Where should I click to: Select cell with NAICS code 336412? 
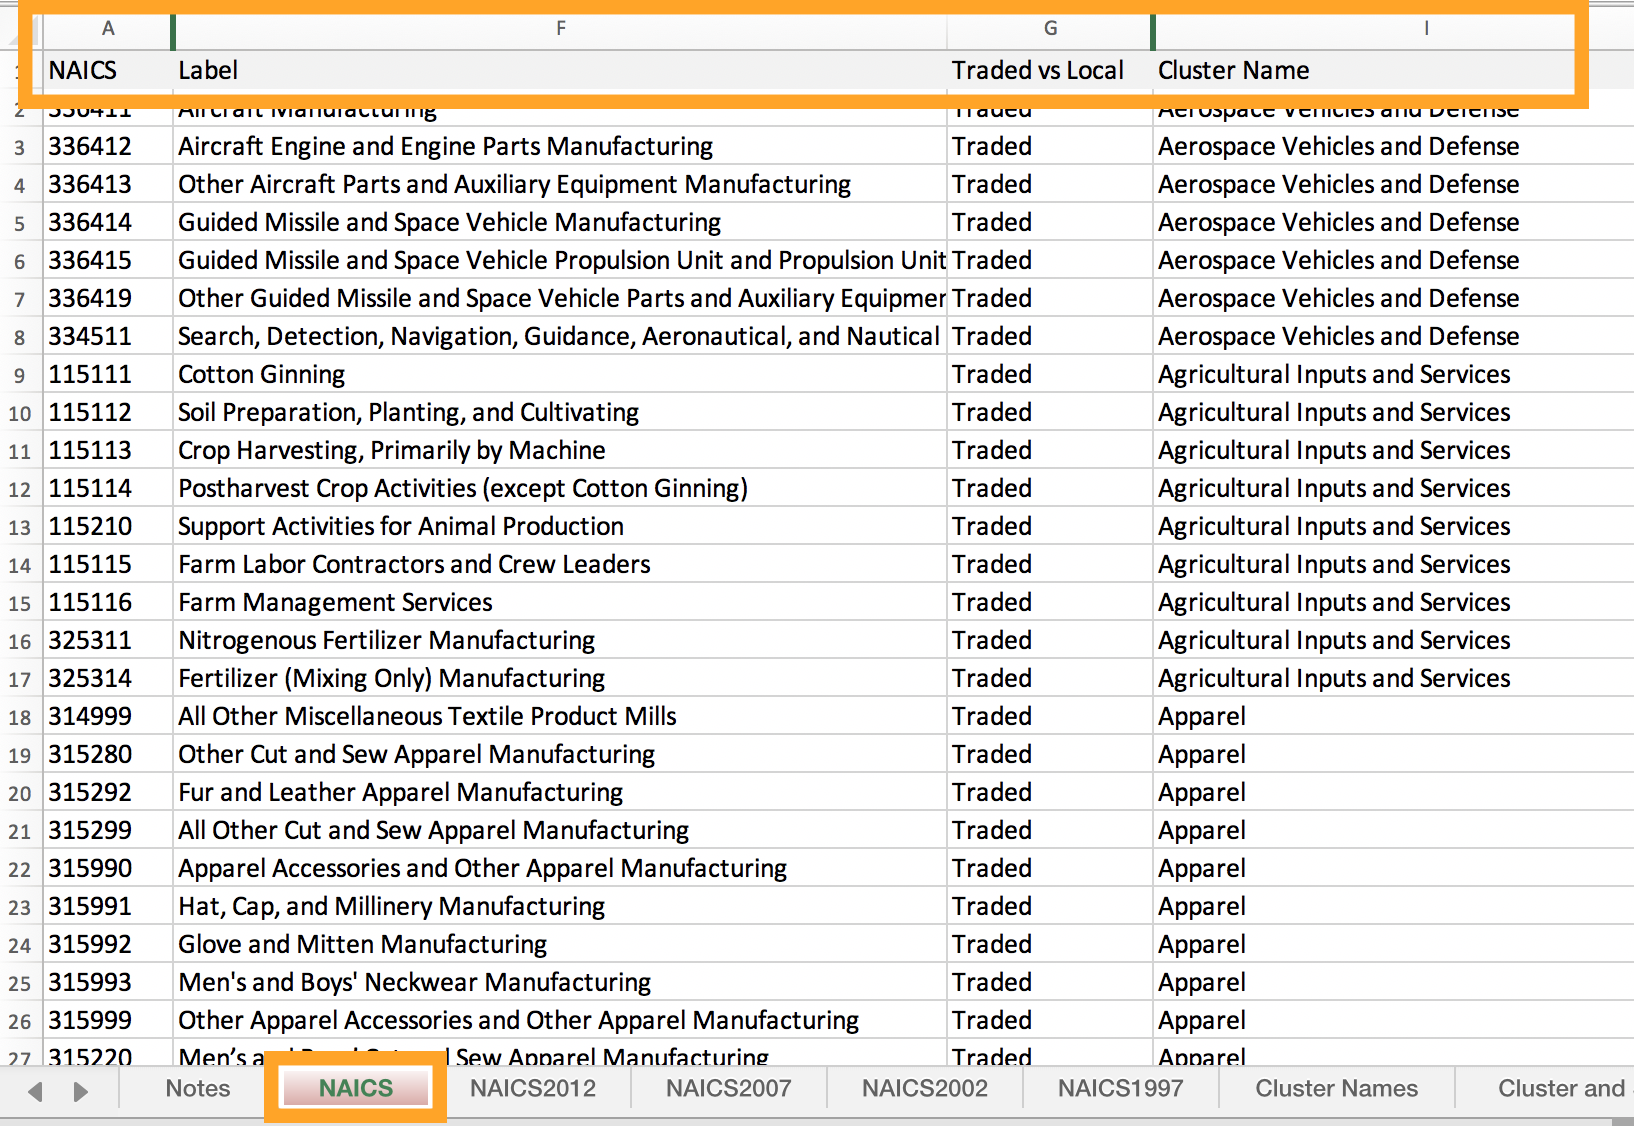(x=108, y=146)
